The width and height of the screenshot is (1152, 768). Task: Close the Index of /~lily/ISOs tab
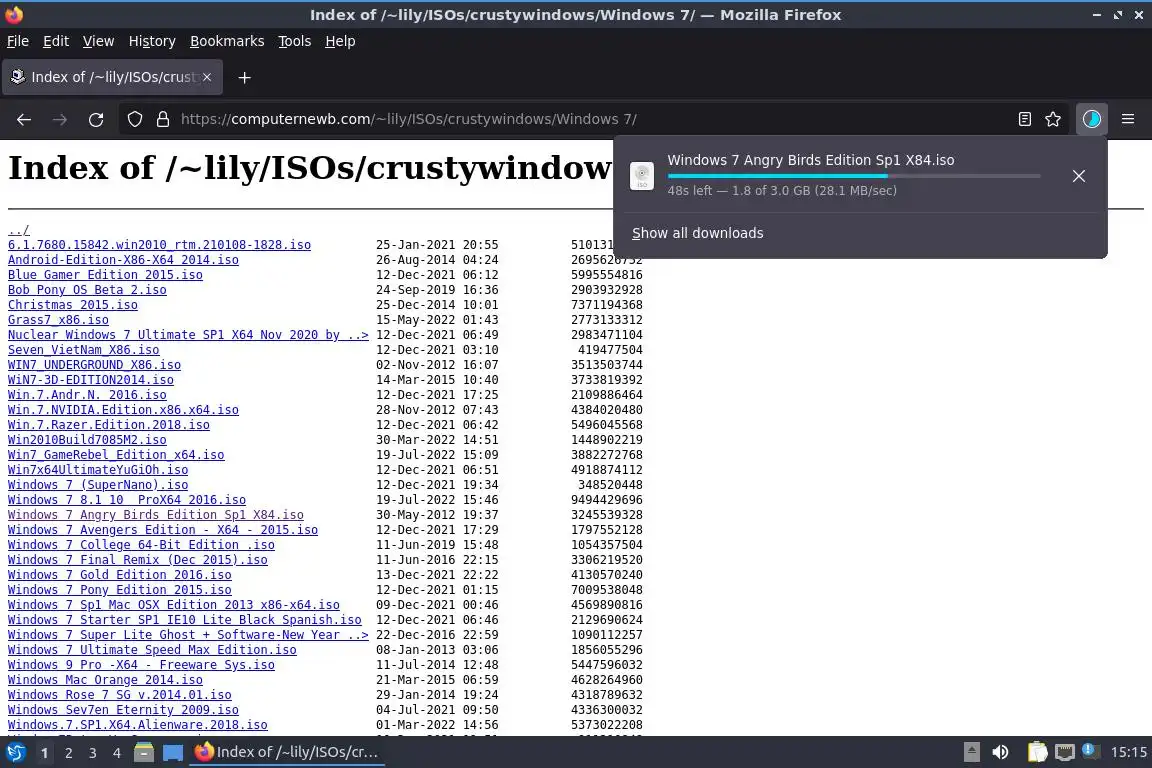(x=207, y=77)
